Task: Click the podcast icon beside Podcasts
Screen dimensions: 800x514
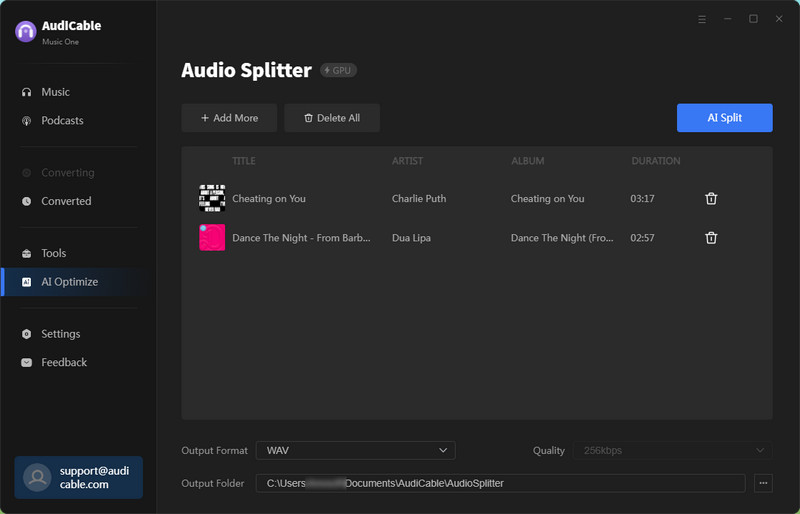Action: coord(27,121)
